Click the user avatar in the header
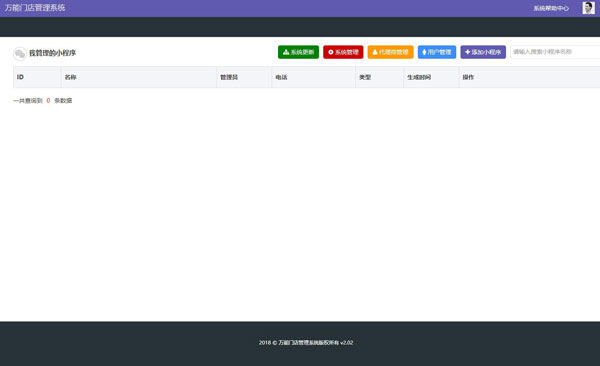600x366 pixels. [589, 8]
